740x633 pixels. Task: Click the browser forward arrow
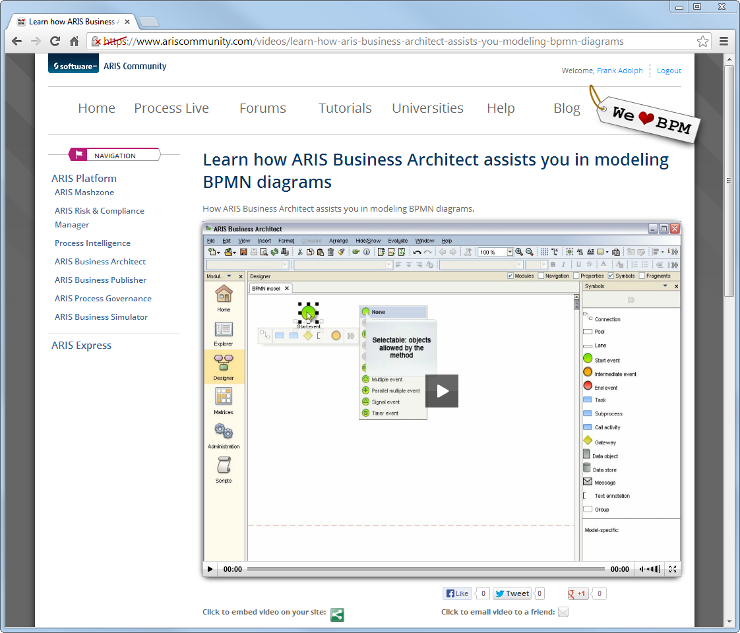click(36, 42)
